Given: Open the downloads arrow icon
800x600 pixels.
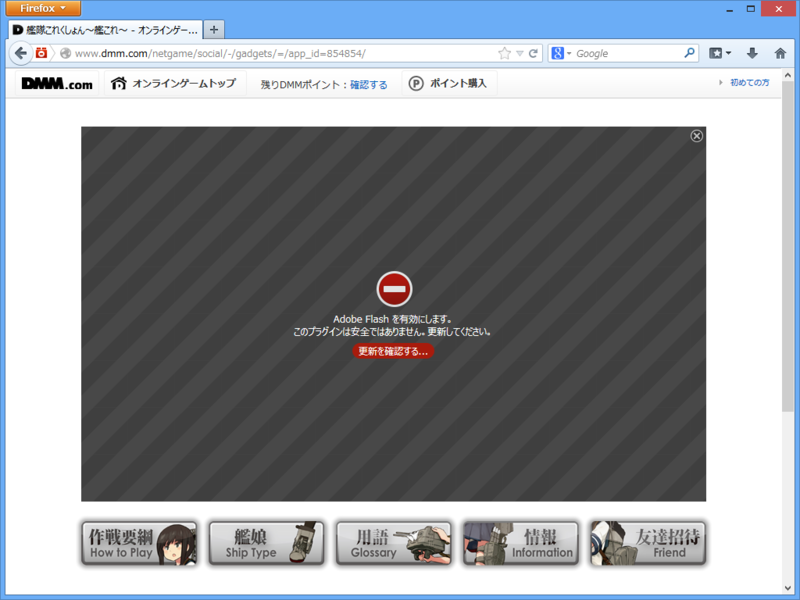Looking at the screenshot, I should (752, 53).
